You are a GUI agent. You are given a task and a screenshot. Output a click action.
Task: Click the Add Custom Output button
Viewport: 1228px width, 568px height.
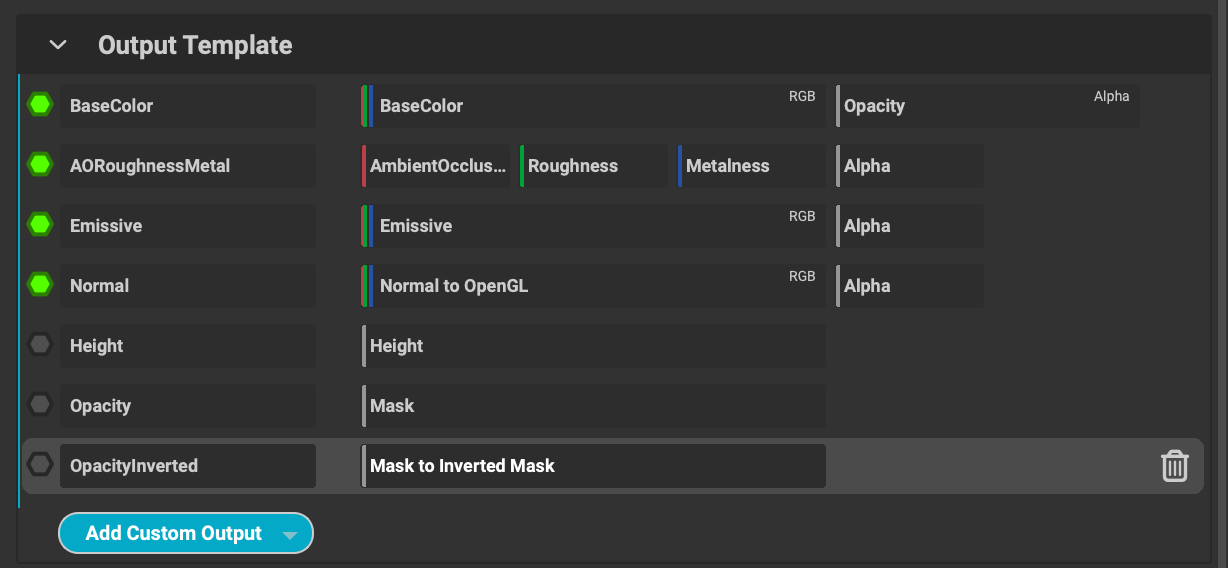173,534
